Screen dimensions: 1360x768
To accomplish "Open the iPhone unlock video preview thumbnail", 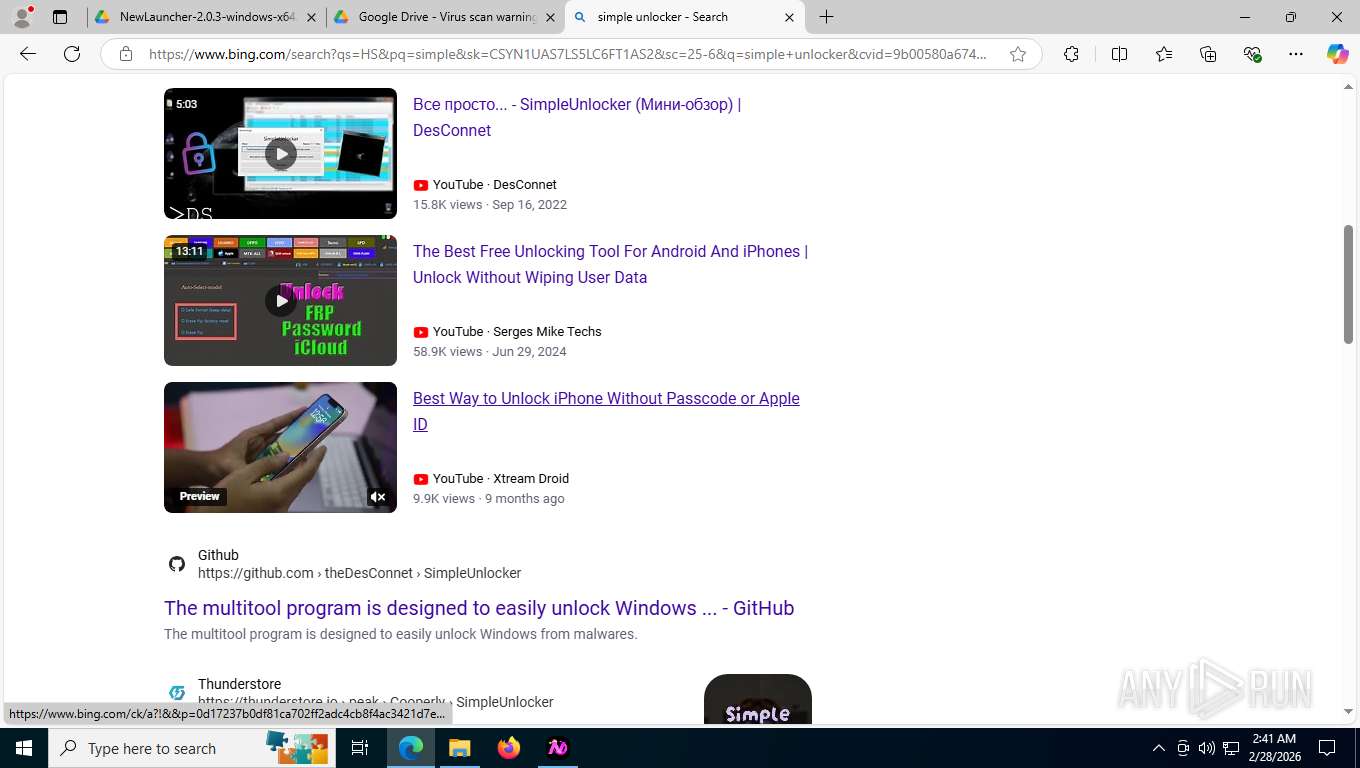I will point(280,447).
